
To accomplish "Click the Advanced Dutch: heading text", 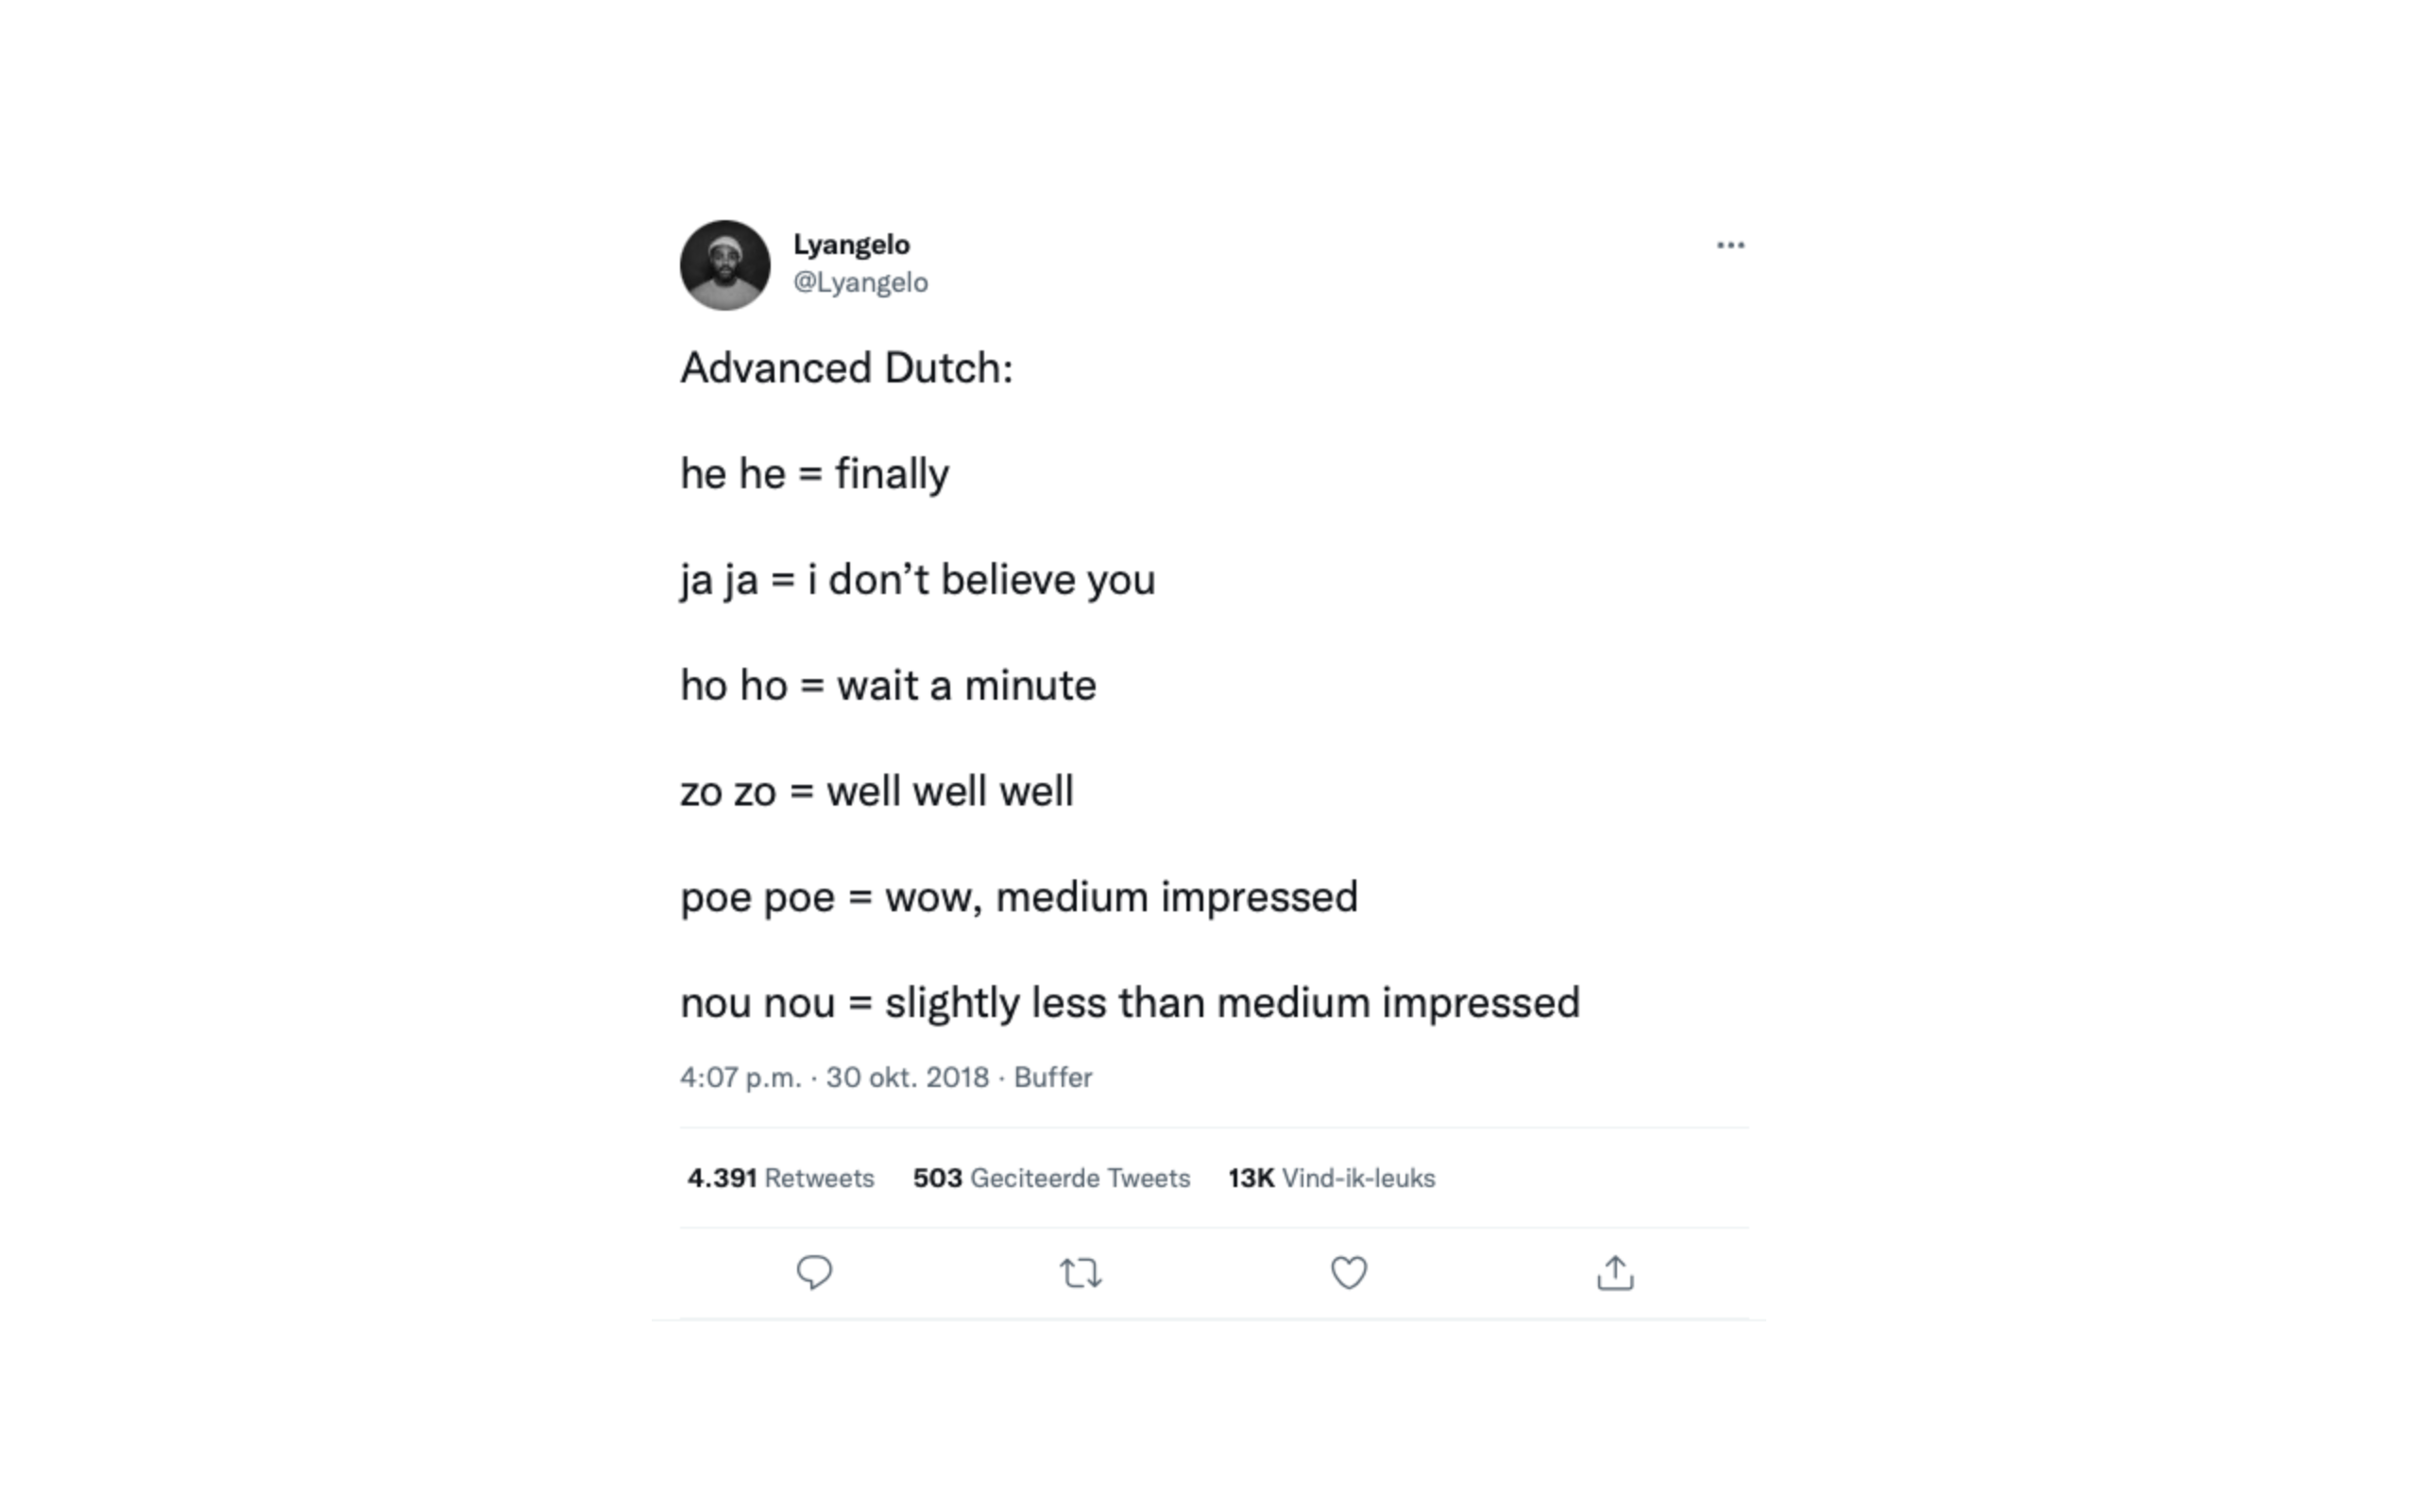I will coord(846,368).
